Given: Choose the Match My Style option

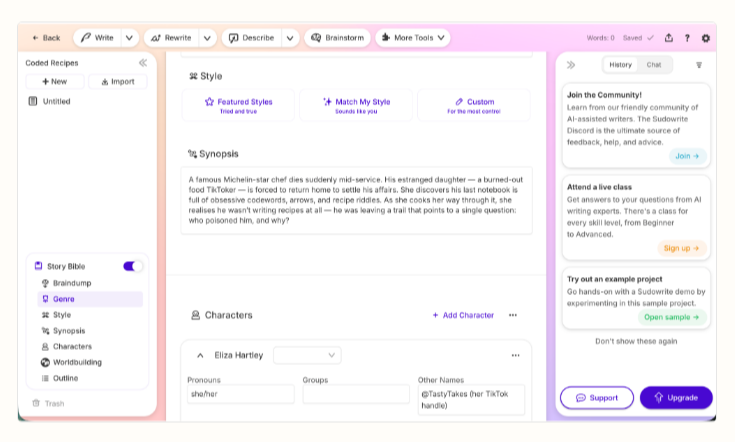Looking at the screenshot, I should click(357, 105).
